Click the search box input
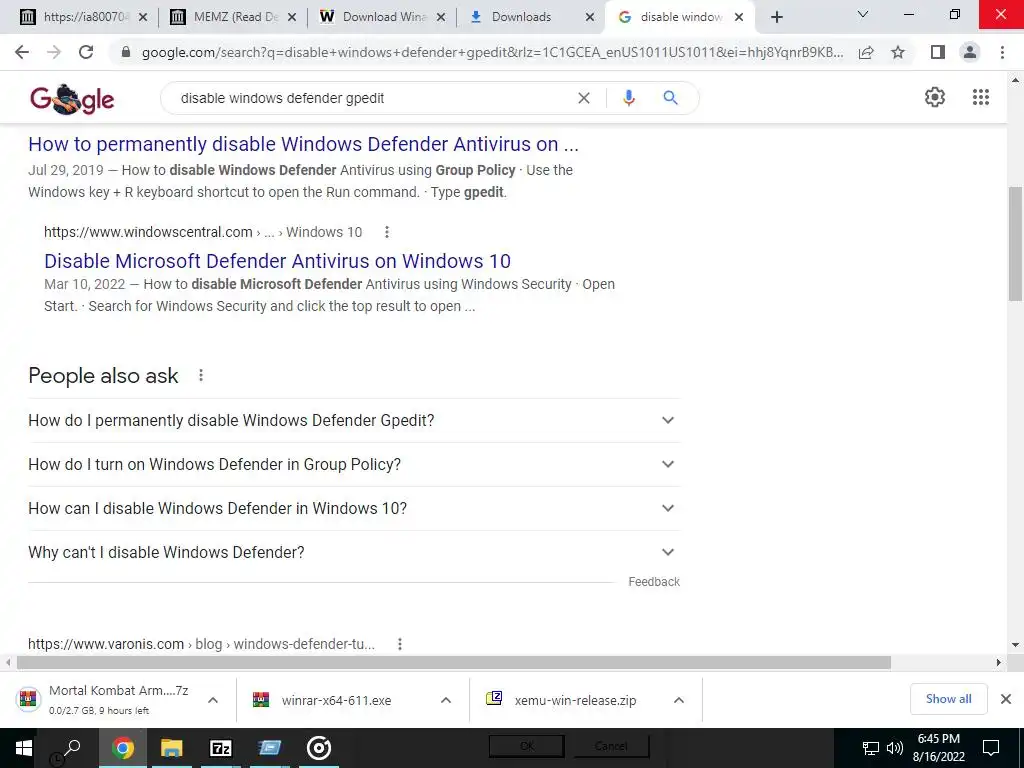Image resolution: width=1024 pixels, height=768 pixels. [372, 98]
